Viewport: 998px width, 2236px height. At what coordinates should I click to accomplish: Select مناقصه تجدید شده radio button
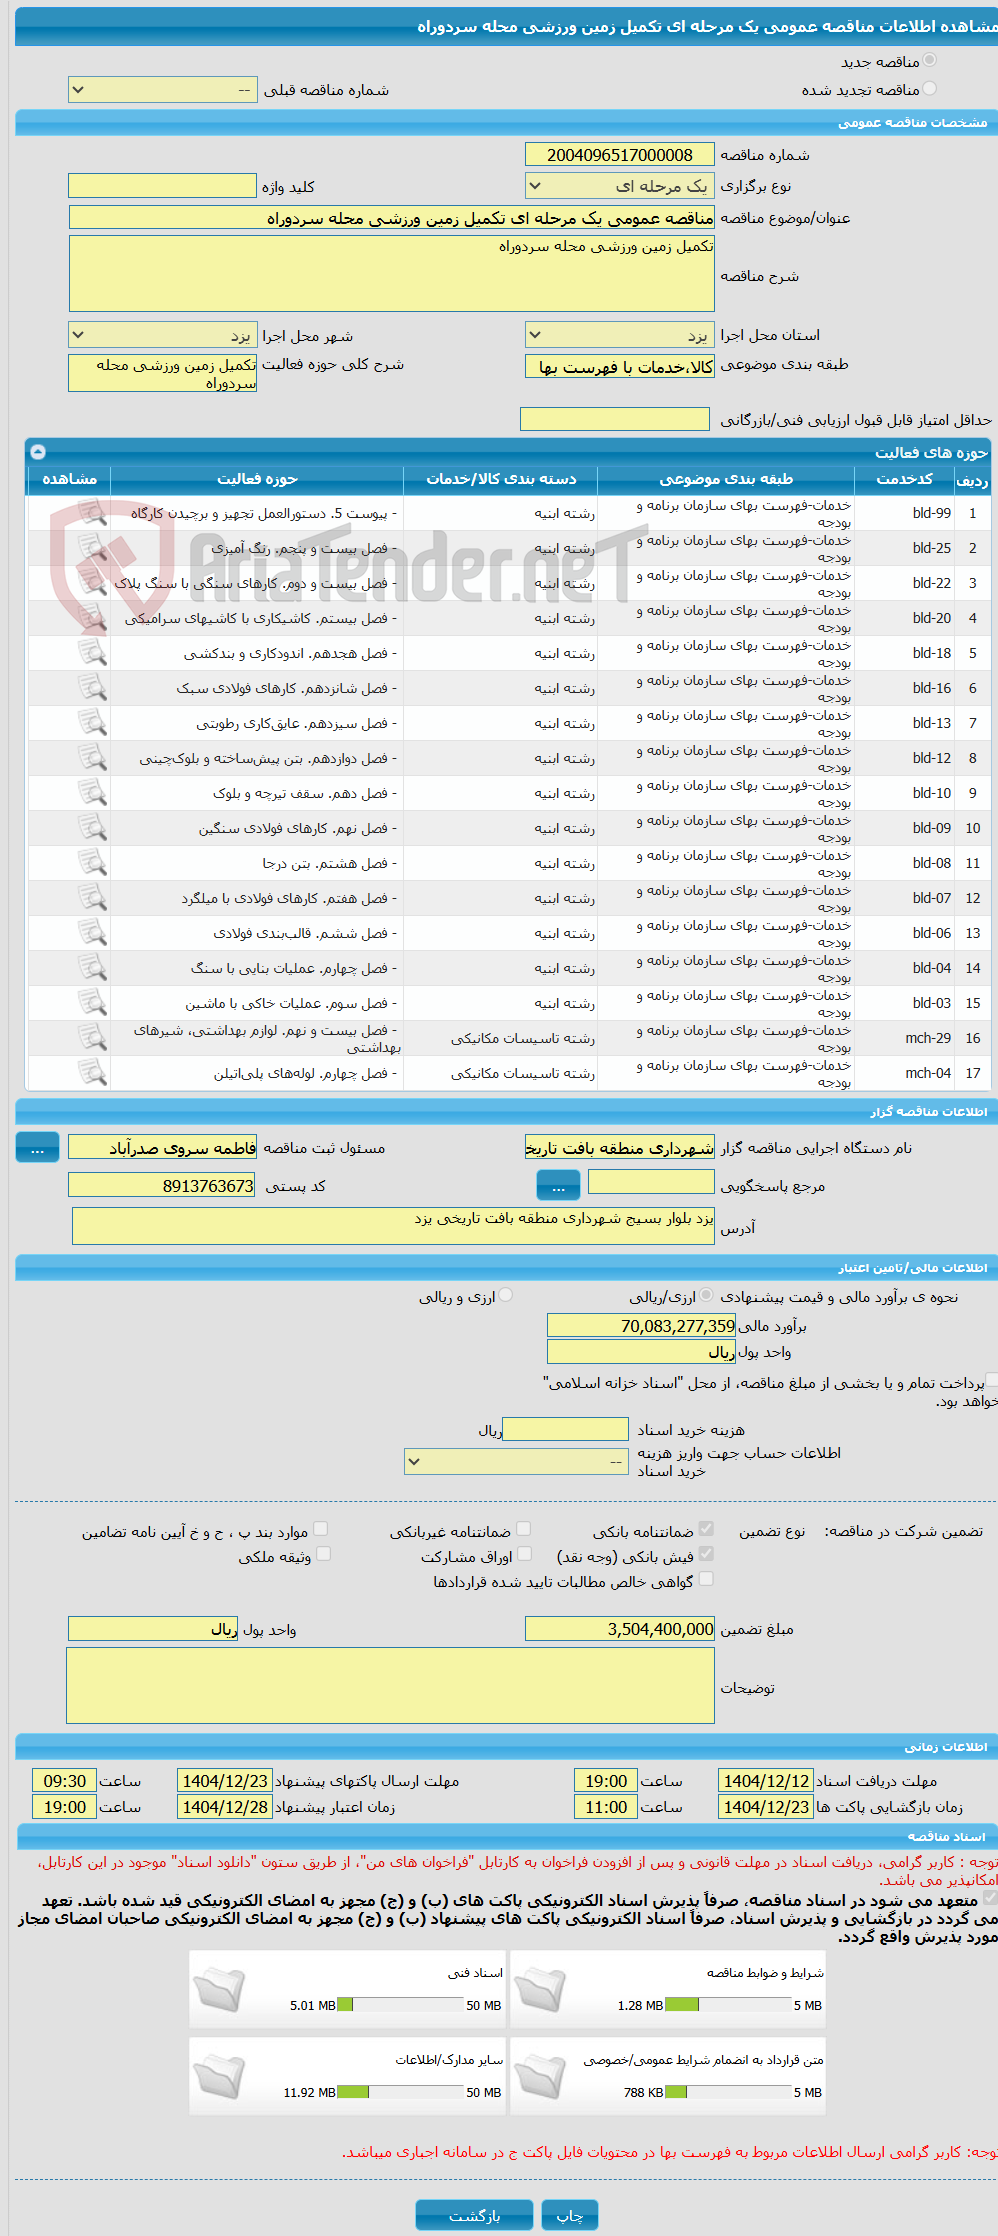coord(930,89)
